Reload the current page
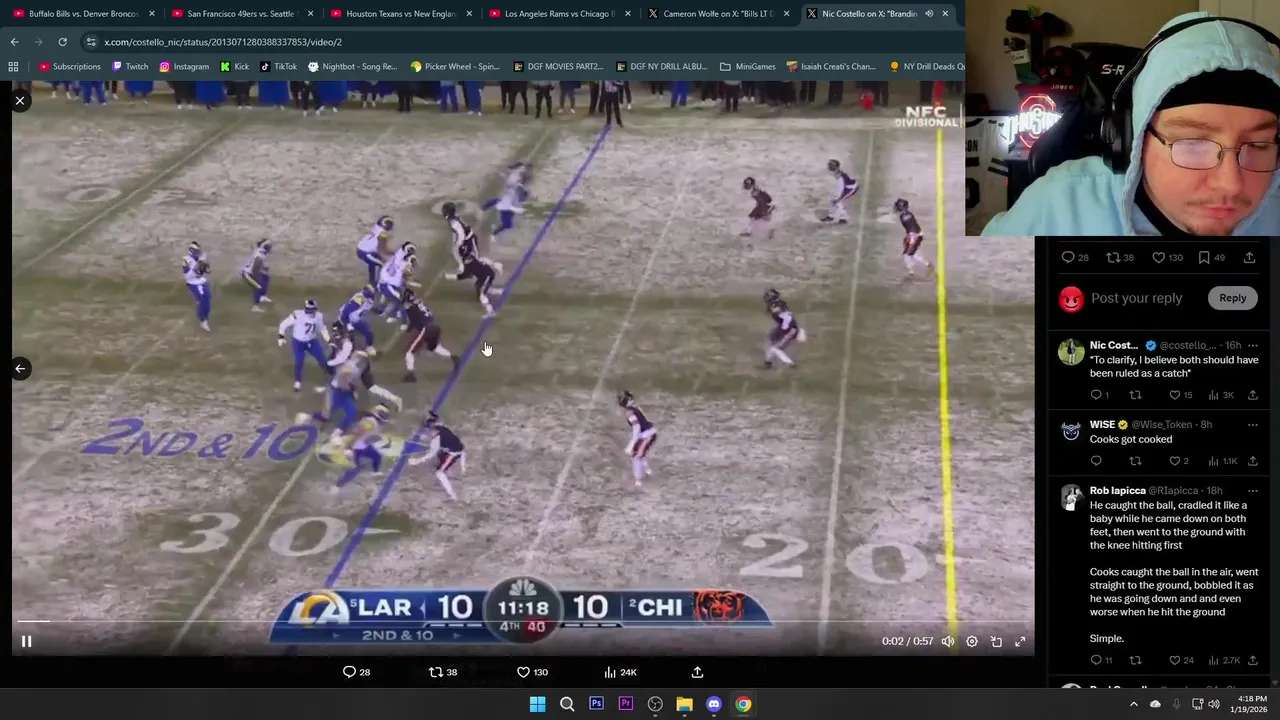1280x720 pixels. pos(62,42)
